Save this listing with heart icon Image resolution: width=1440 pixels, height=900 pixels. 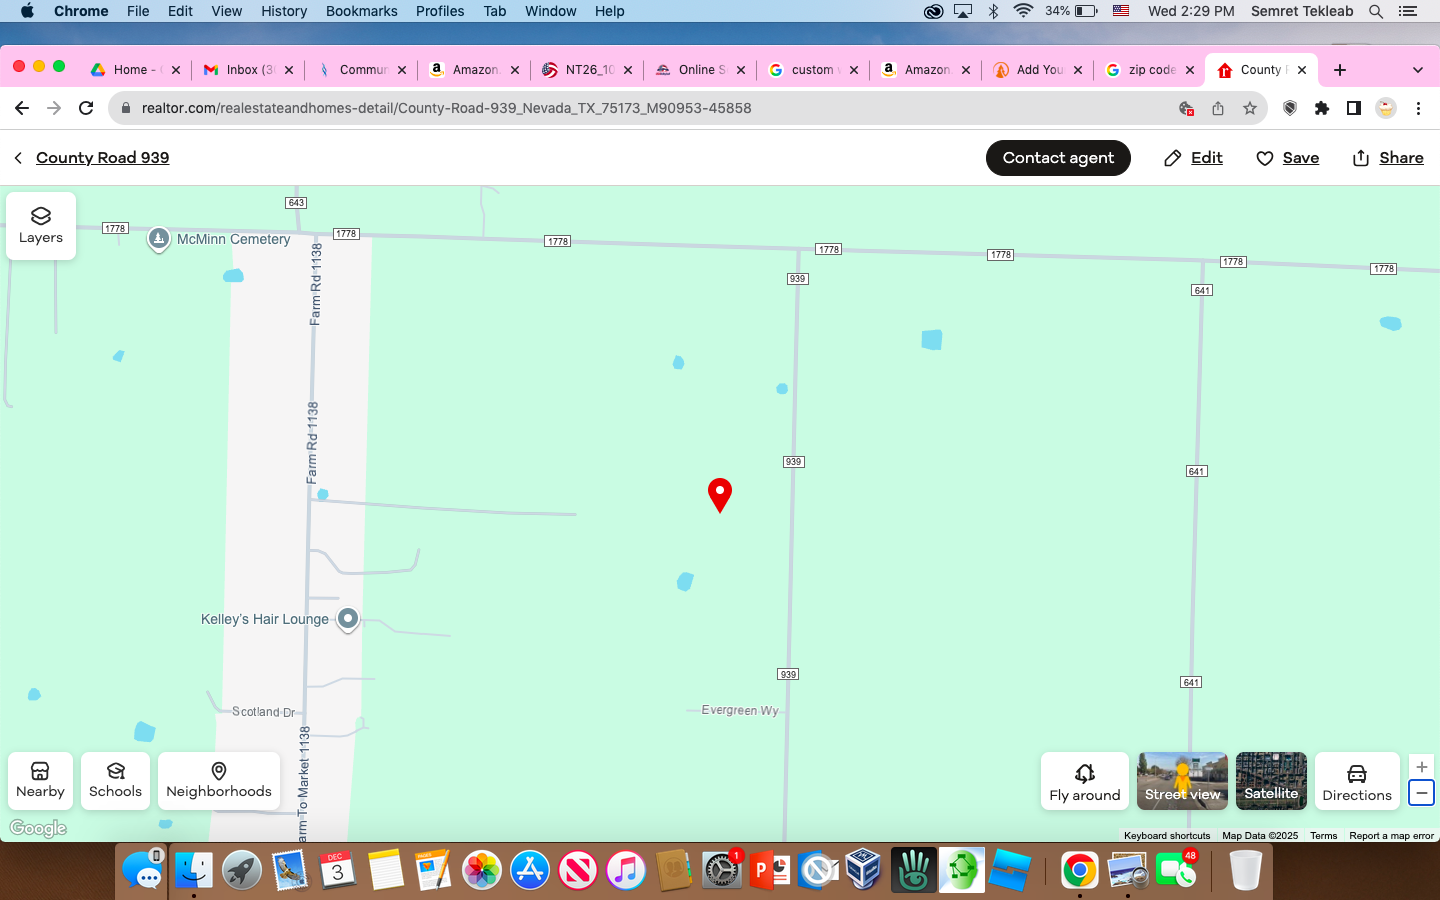click(x=1288, y=158)
